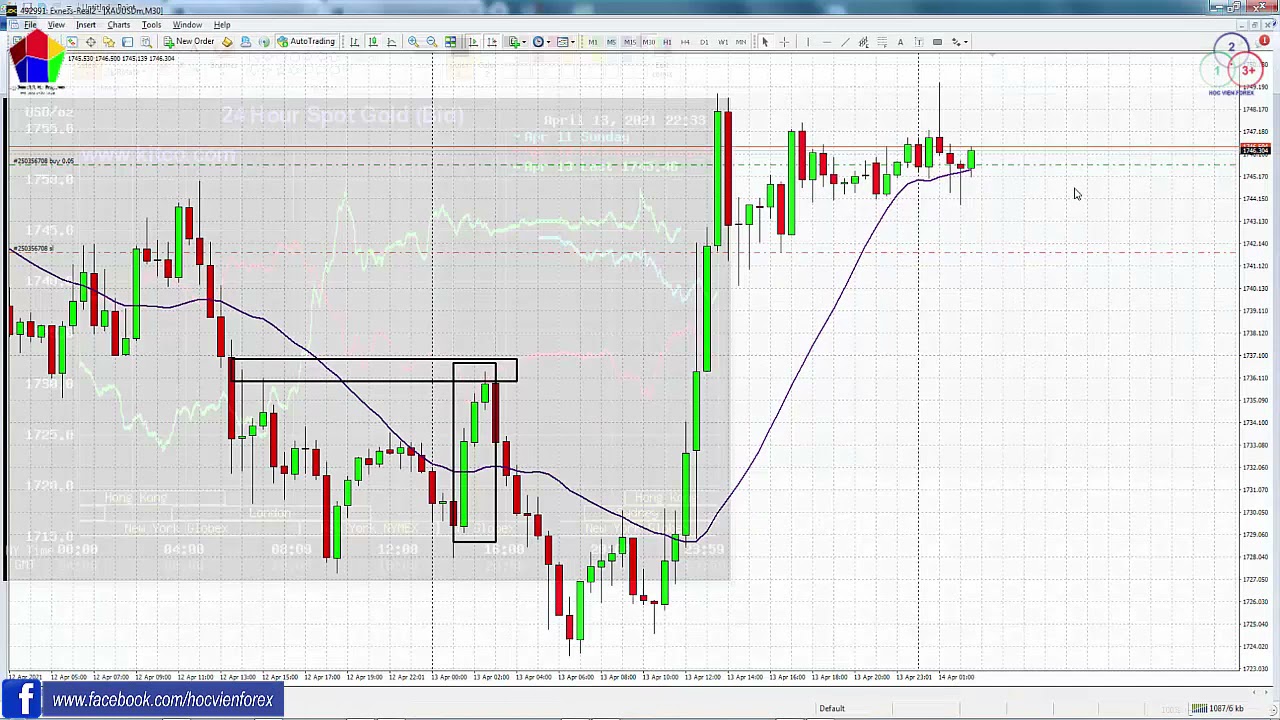The height and width of the screenshot is (720, 1280).
Task: Click the New Order button
Action: (189, 42)
